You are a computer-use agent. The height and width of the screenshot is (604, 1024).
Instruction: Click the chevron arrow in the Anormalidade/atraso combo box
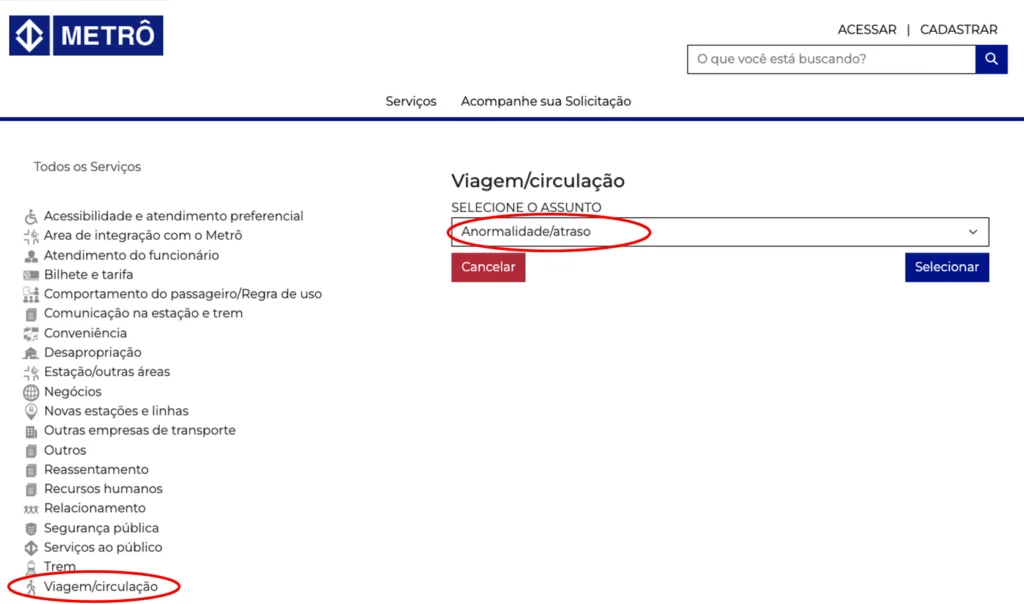tap(972, 232)
